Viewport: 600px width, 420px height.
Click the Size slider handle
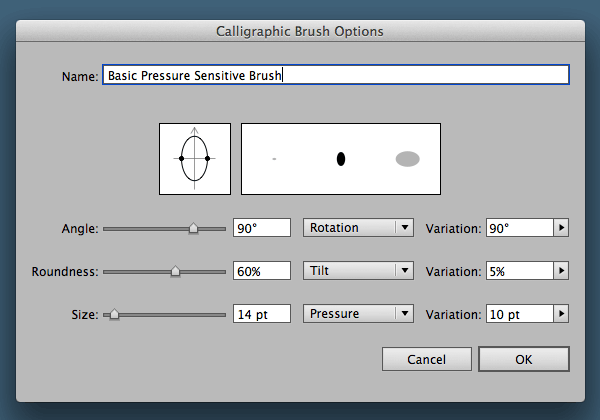(114, 314)
